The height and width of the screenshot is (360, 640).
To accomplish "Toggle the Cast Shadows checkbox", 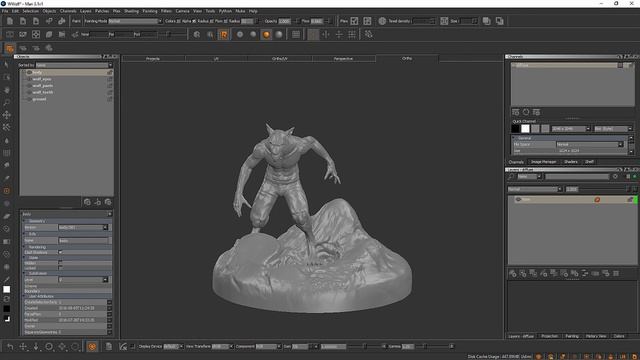I will 60,253.
